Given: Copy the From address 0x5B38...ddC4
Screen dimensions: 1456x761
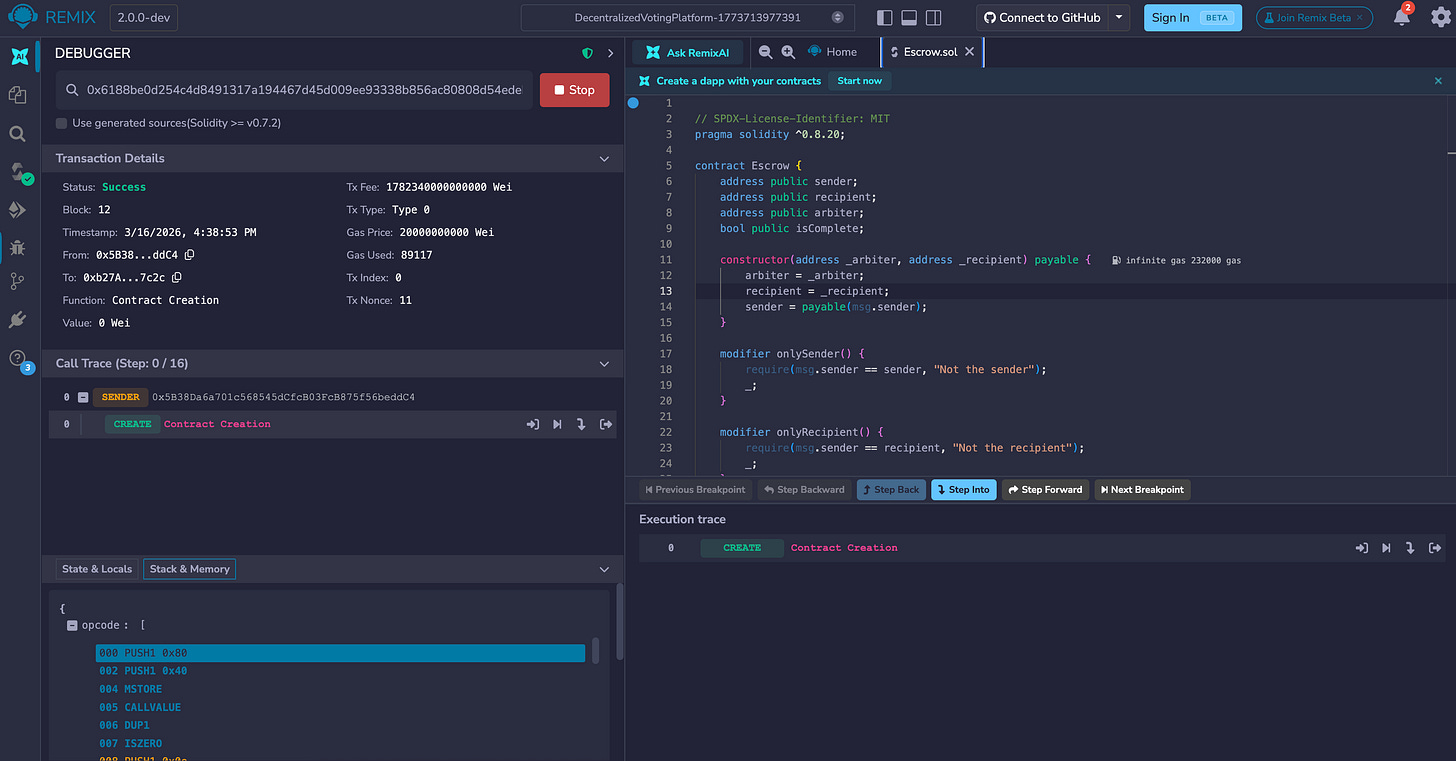Looking at the screenshot, I should pyautogui.click(x=189, y=255).
